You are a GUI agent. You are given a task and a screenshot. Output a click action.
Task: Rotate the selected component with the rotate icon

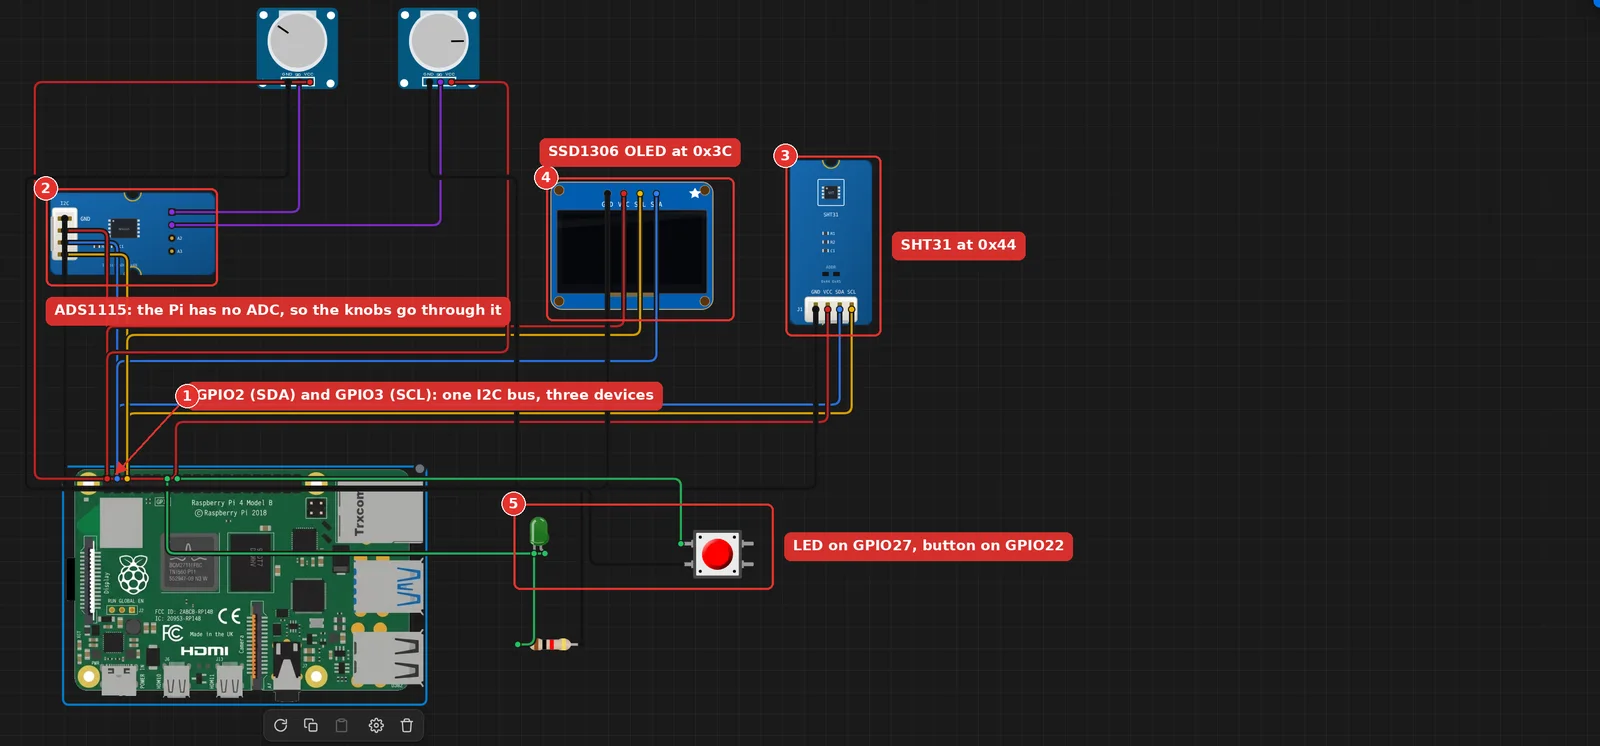click(x=280, y=725)
